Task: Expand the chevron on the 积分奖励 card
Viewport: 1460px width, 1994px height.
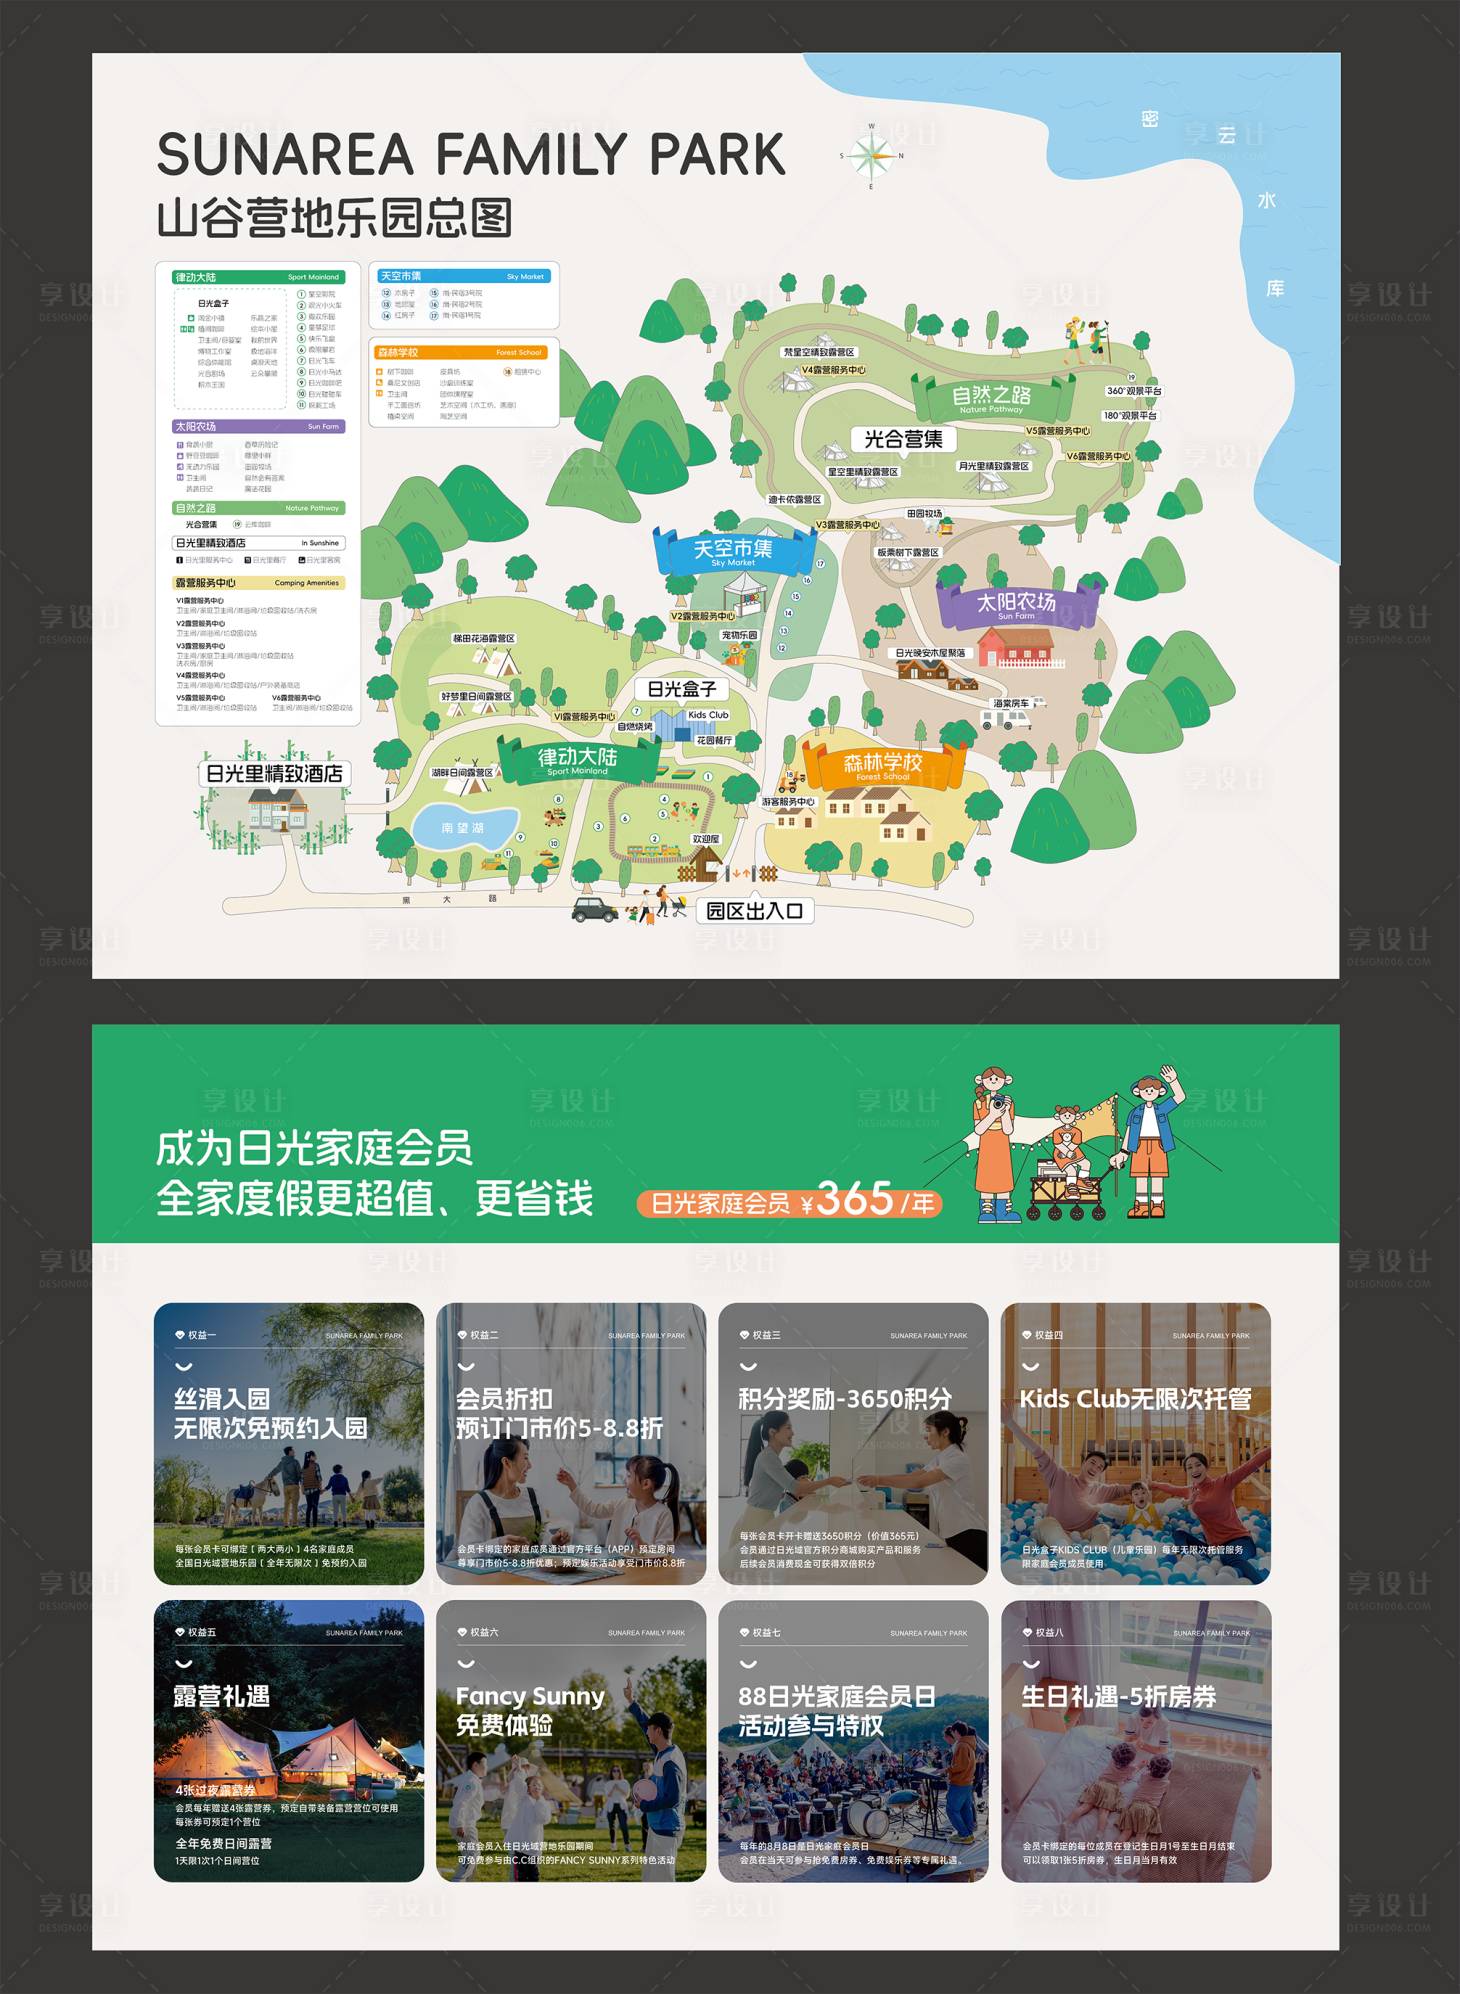Action: pyautogui.click(x=748, y=1367)
